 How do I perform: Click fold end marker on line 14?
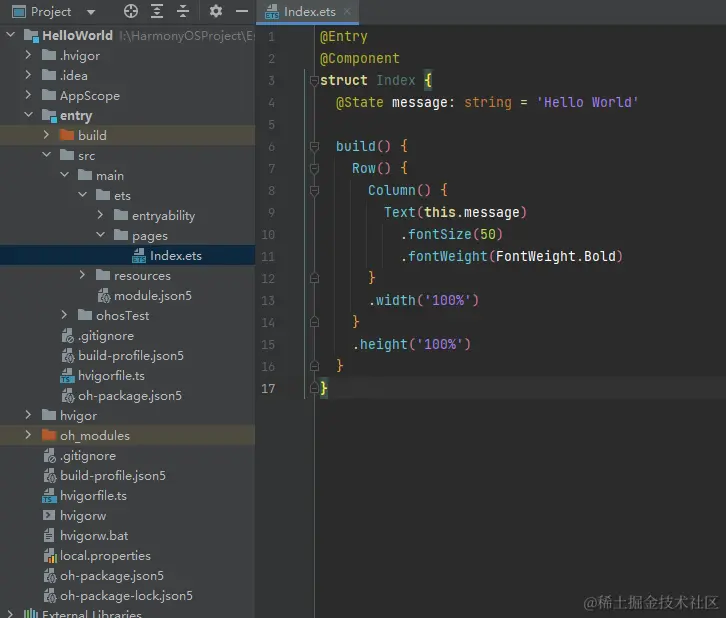(x=314, y=322)
